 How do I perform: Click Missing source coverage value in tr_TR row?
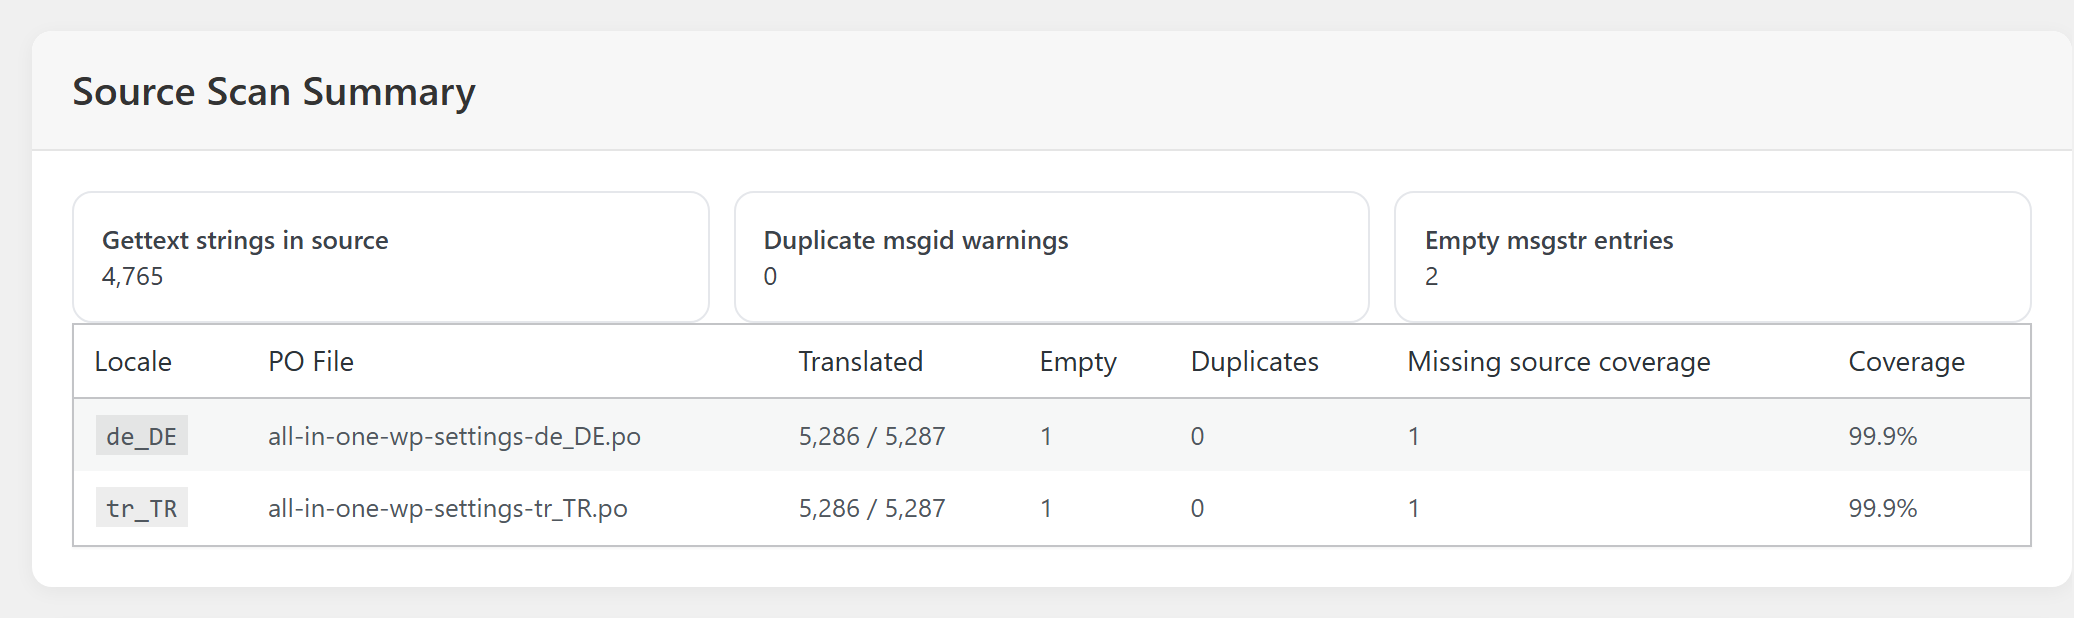coord(1414,509)
